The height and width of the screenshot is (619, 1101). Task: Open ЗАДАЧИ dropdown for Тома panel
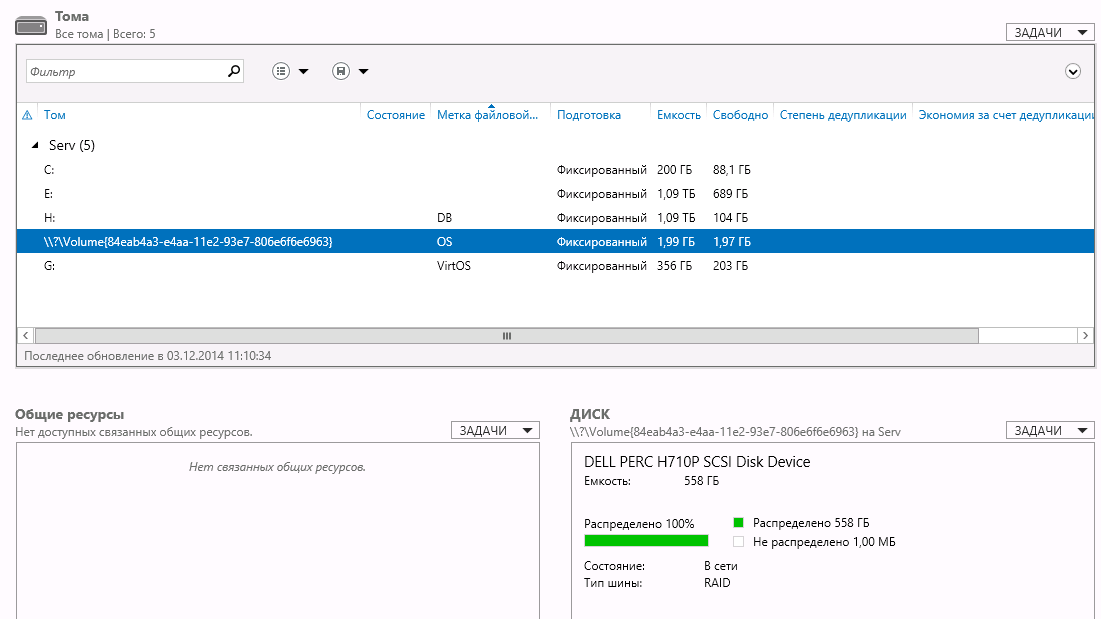pos(1050,32)
